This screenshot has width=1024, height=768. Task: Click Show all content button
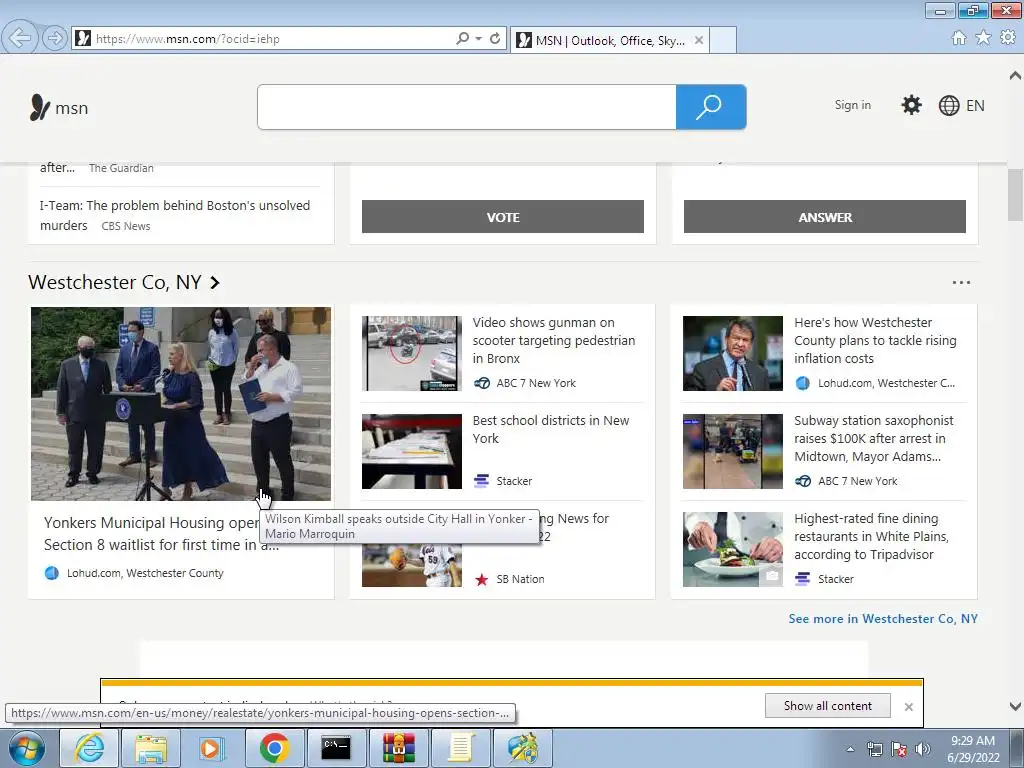[x=827, y=705]
